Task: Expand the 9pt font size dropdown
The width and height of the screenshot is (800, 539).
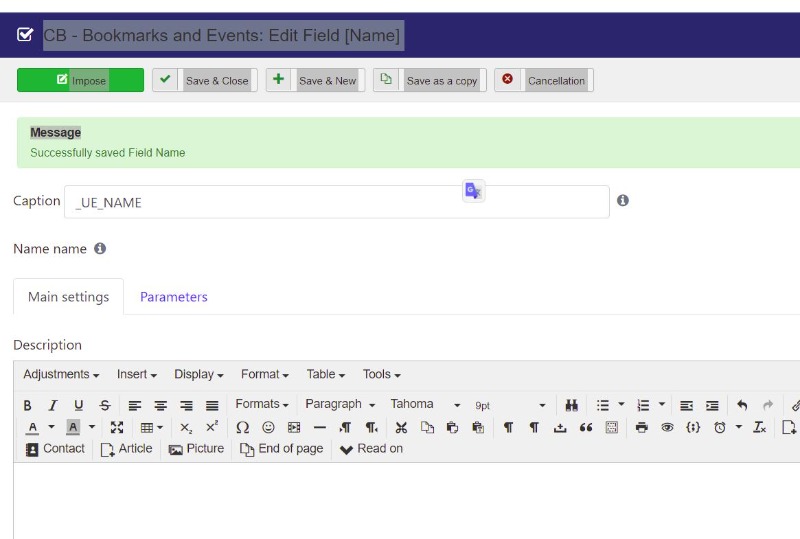Action: [x=510, y=405]
